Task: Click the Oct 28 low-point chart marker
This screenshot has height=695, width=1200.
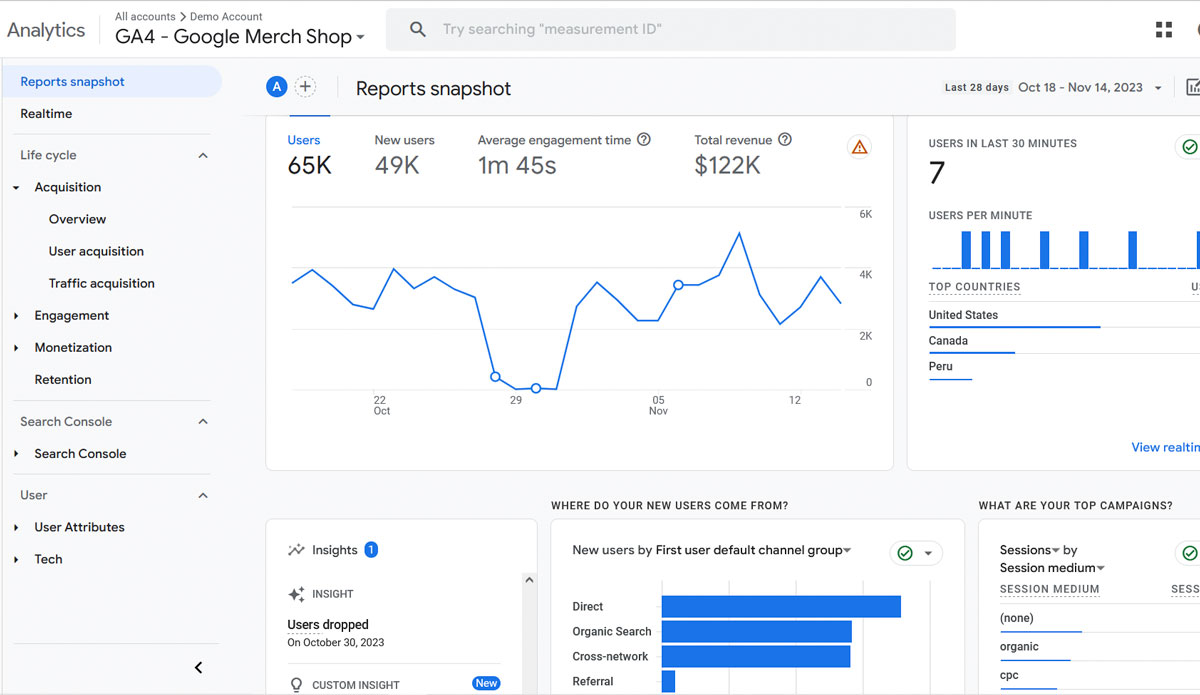Action: tap(495, 377)
